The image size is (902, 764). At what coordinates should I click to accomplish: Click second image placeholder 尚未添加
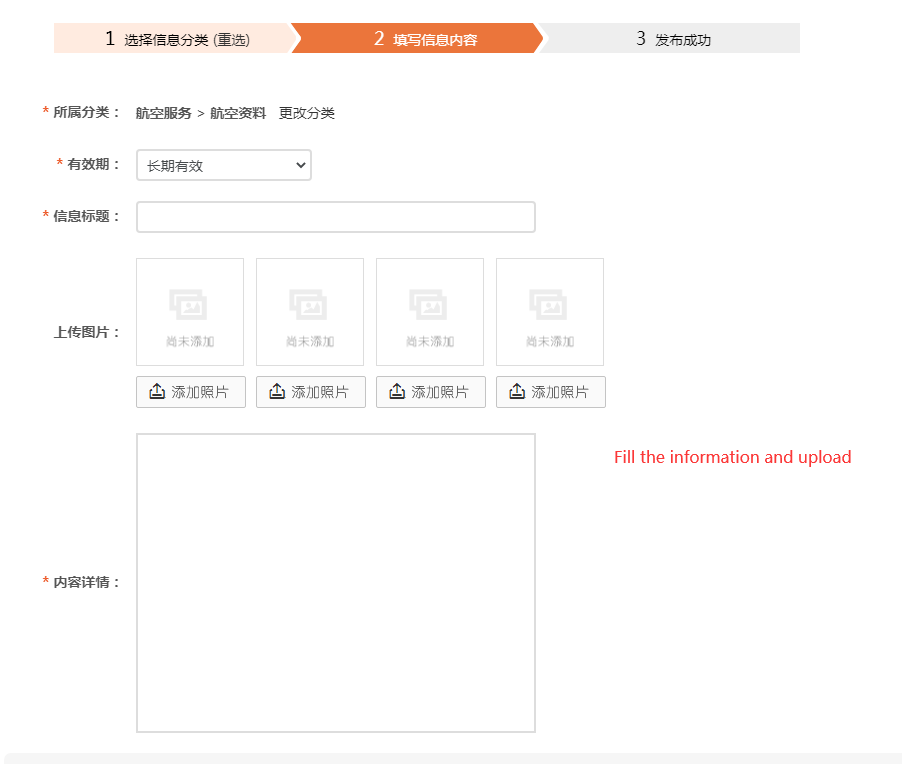[x=310, y=312]
